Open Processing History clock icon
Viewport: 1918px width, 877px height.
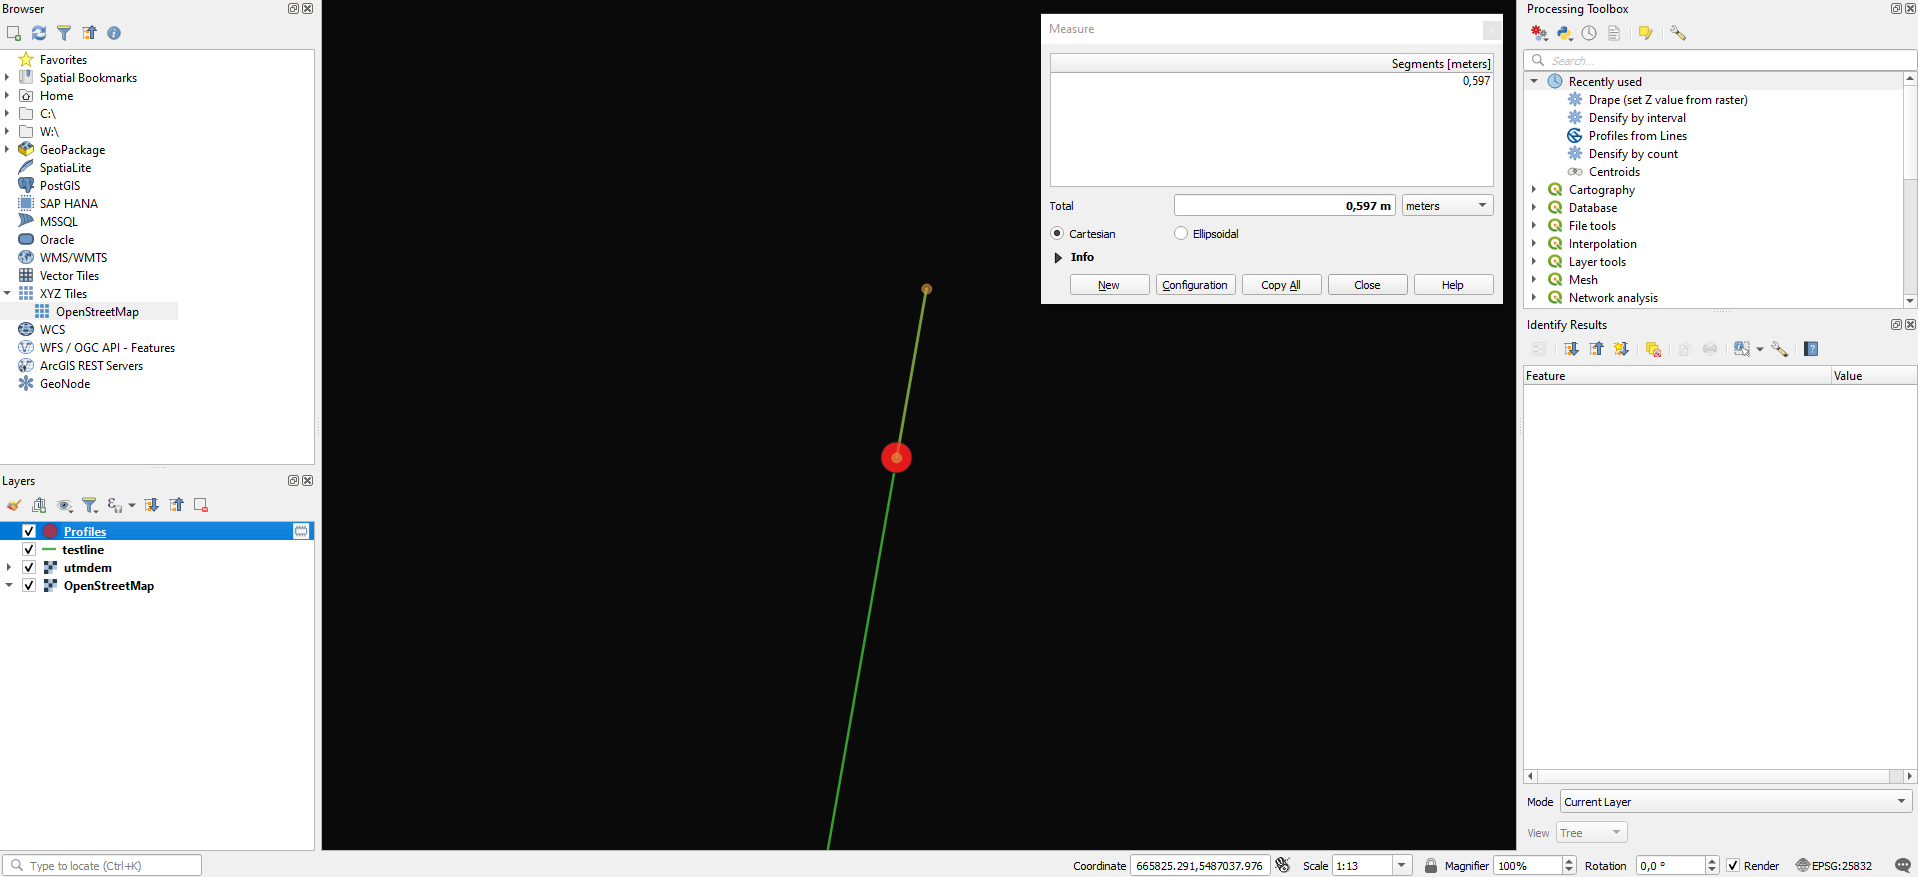click(x=1589, y=33)
